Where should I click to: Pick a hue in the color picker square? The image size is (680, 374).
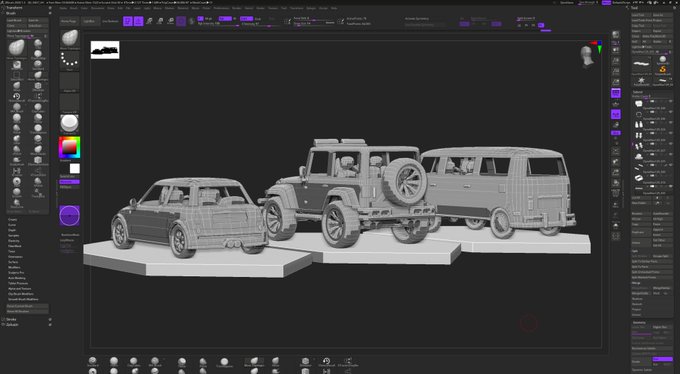pos(69,147)
